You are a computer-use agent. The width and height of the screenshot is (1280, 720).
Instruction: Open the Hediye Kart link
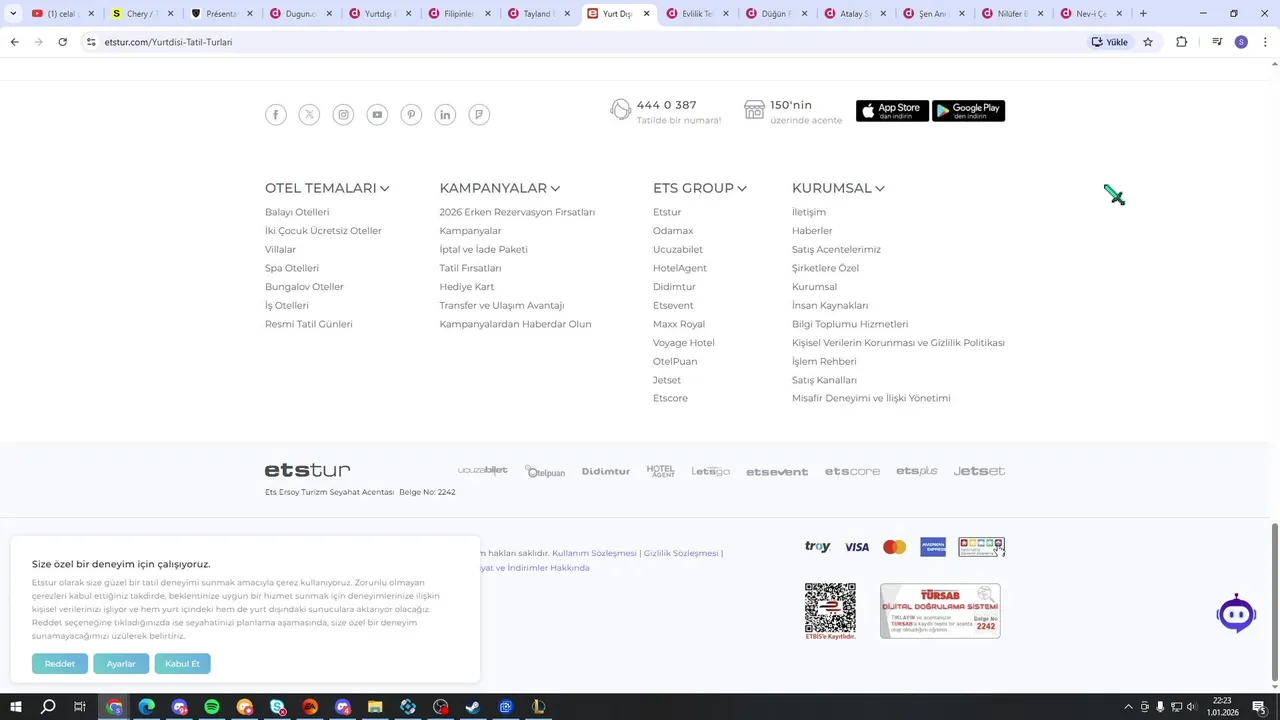point(467,287)
